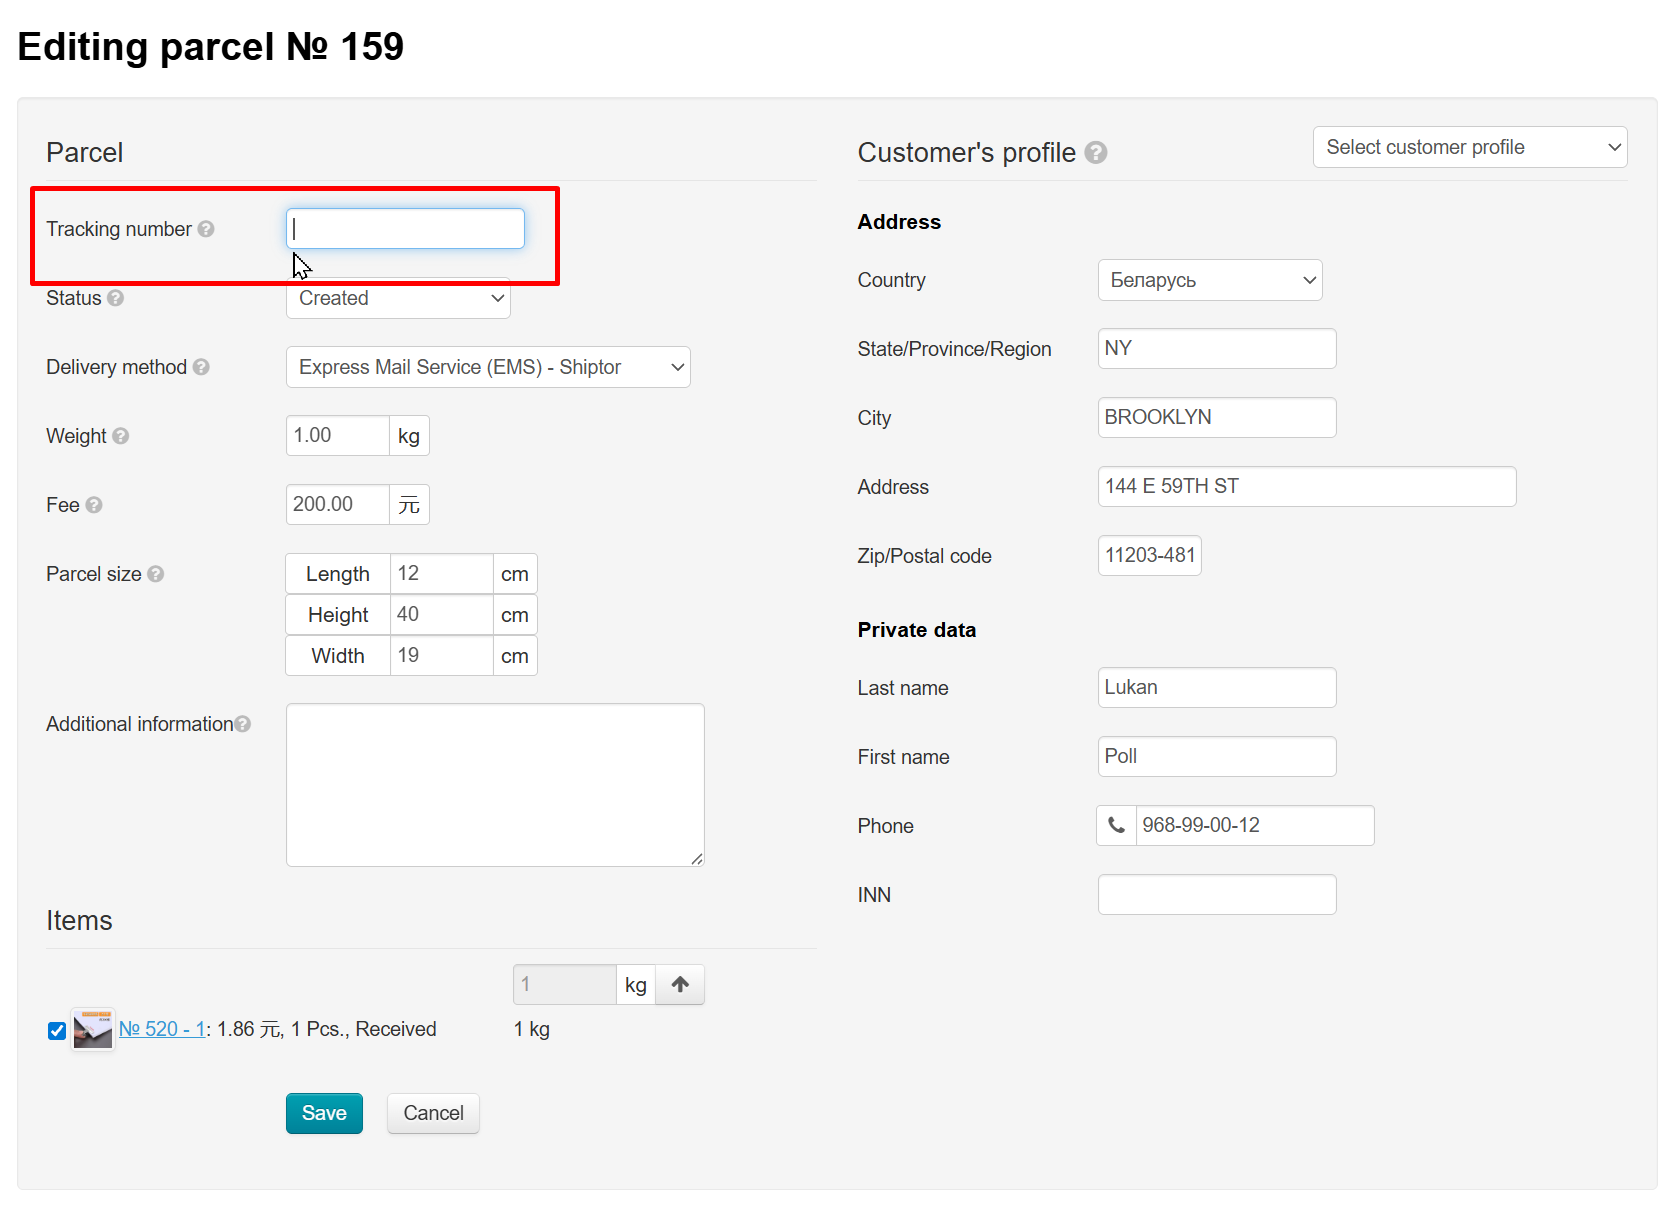Click the Save button
The image size is (1660, 1223).
(x=324, y=1114)
